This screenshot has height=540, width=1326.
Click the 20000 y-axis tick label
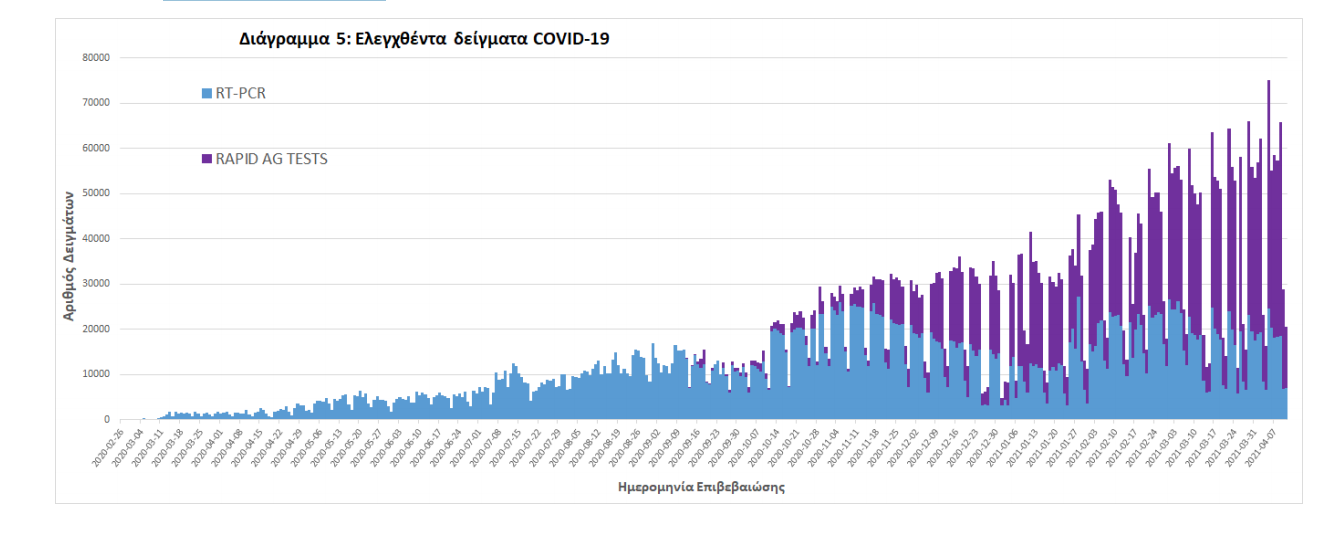click(x=95, y=330)
